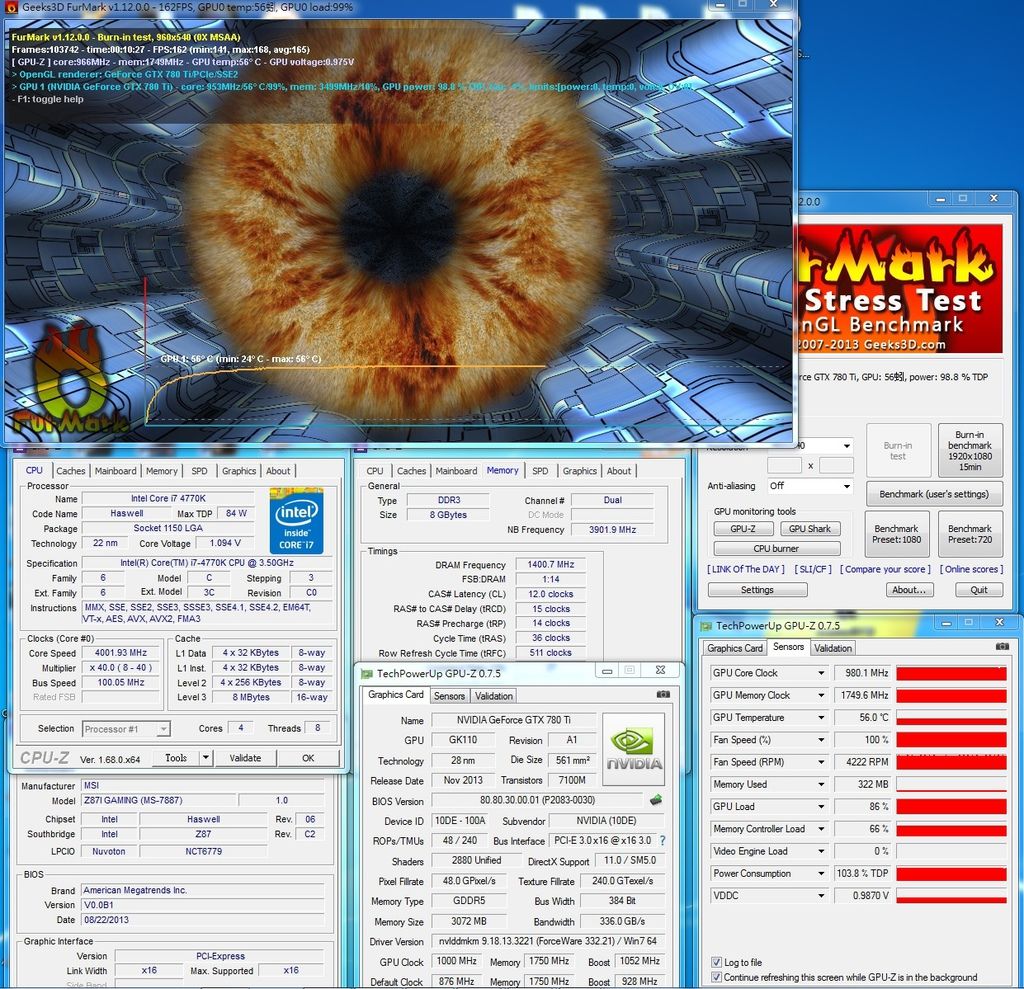
Task: Click the FurMark resolution height input field
Action: pos(836,465)
